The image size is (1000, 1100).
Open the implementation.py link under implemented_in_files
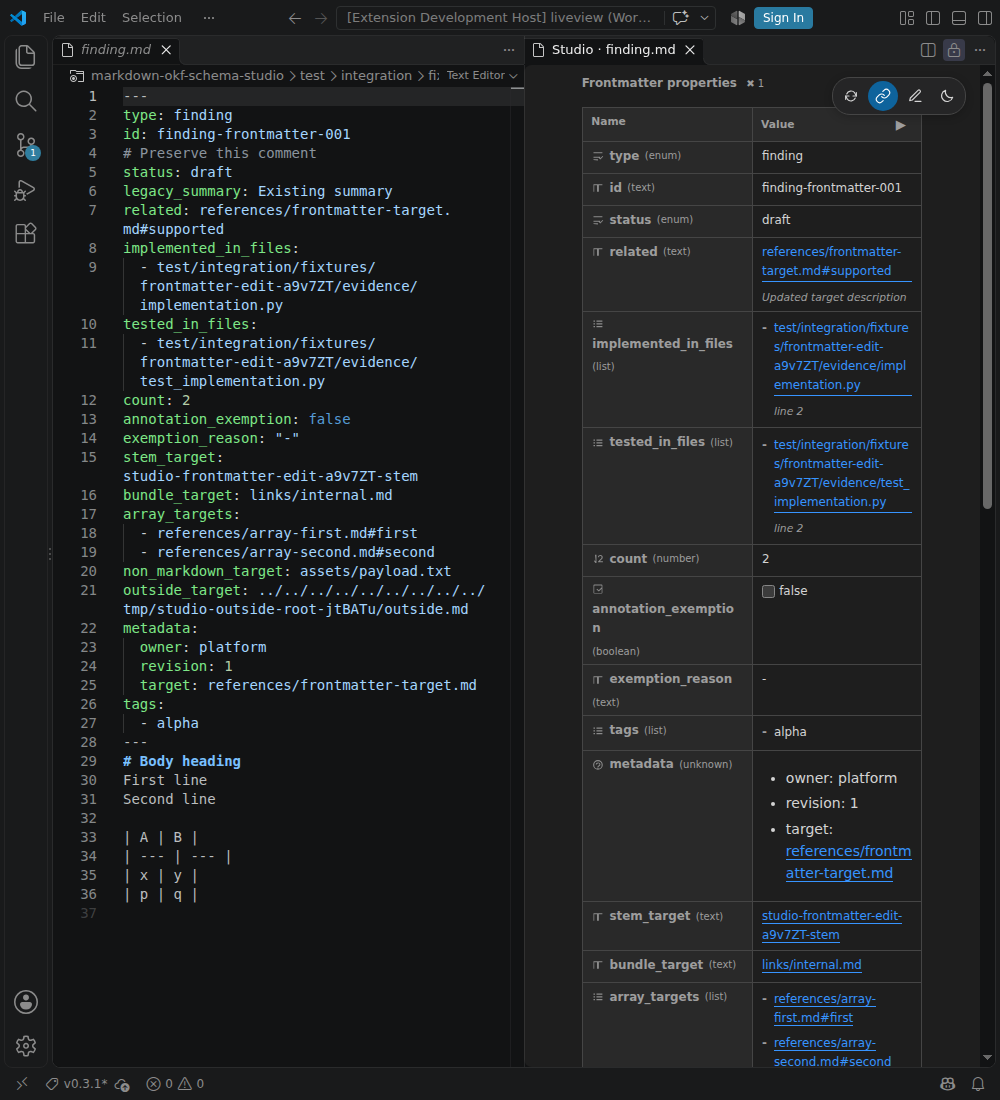(841, 356)
